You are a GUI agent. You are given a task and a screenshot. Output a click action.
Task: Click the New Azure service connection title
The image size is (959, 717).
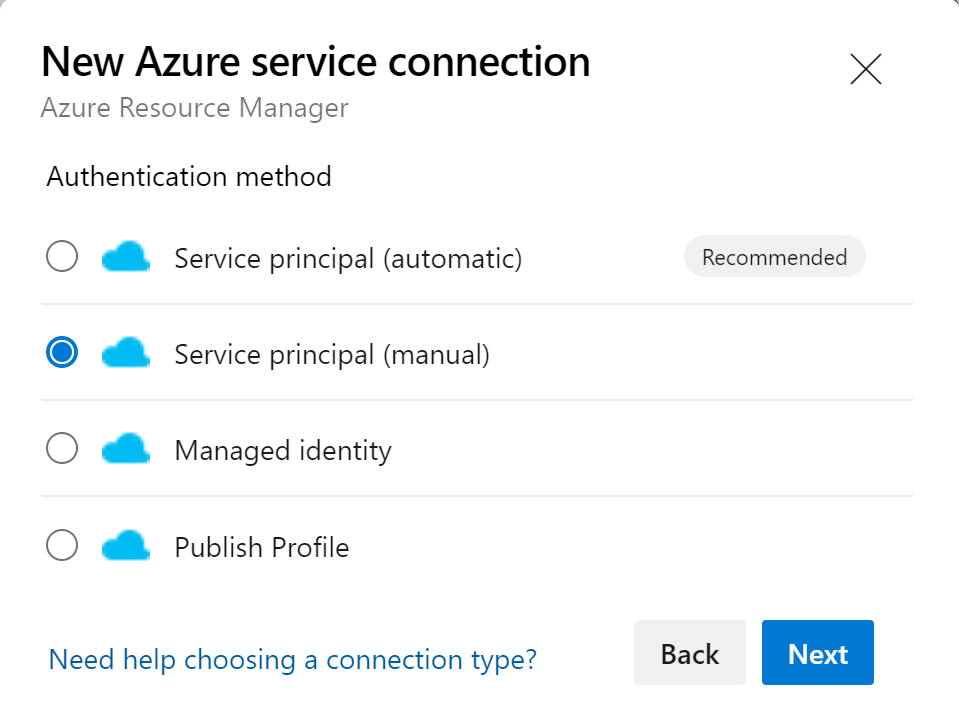pos(316,62)
